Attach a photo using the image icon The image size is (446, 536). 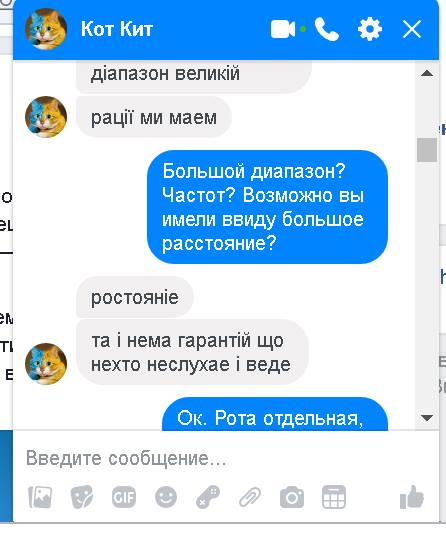pos(40,497)
